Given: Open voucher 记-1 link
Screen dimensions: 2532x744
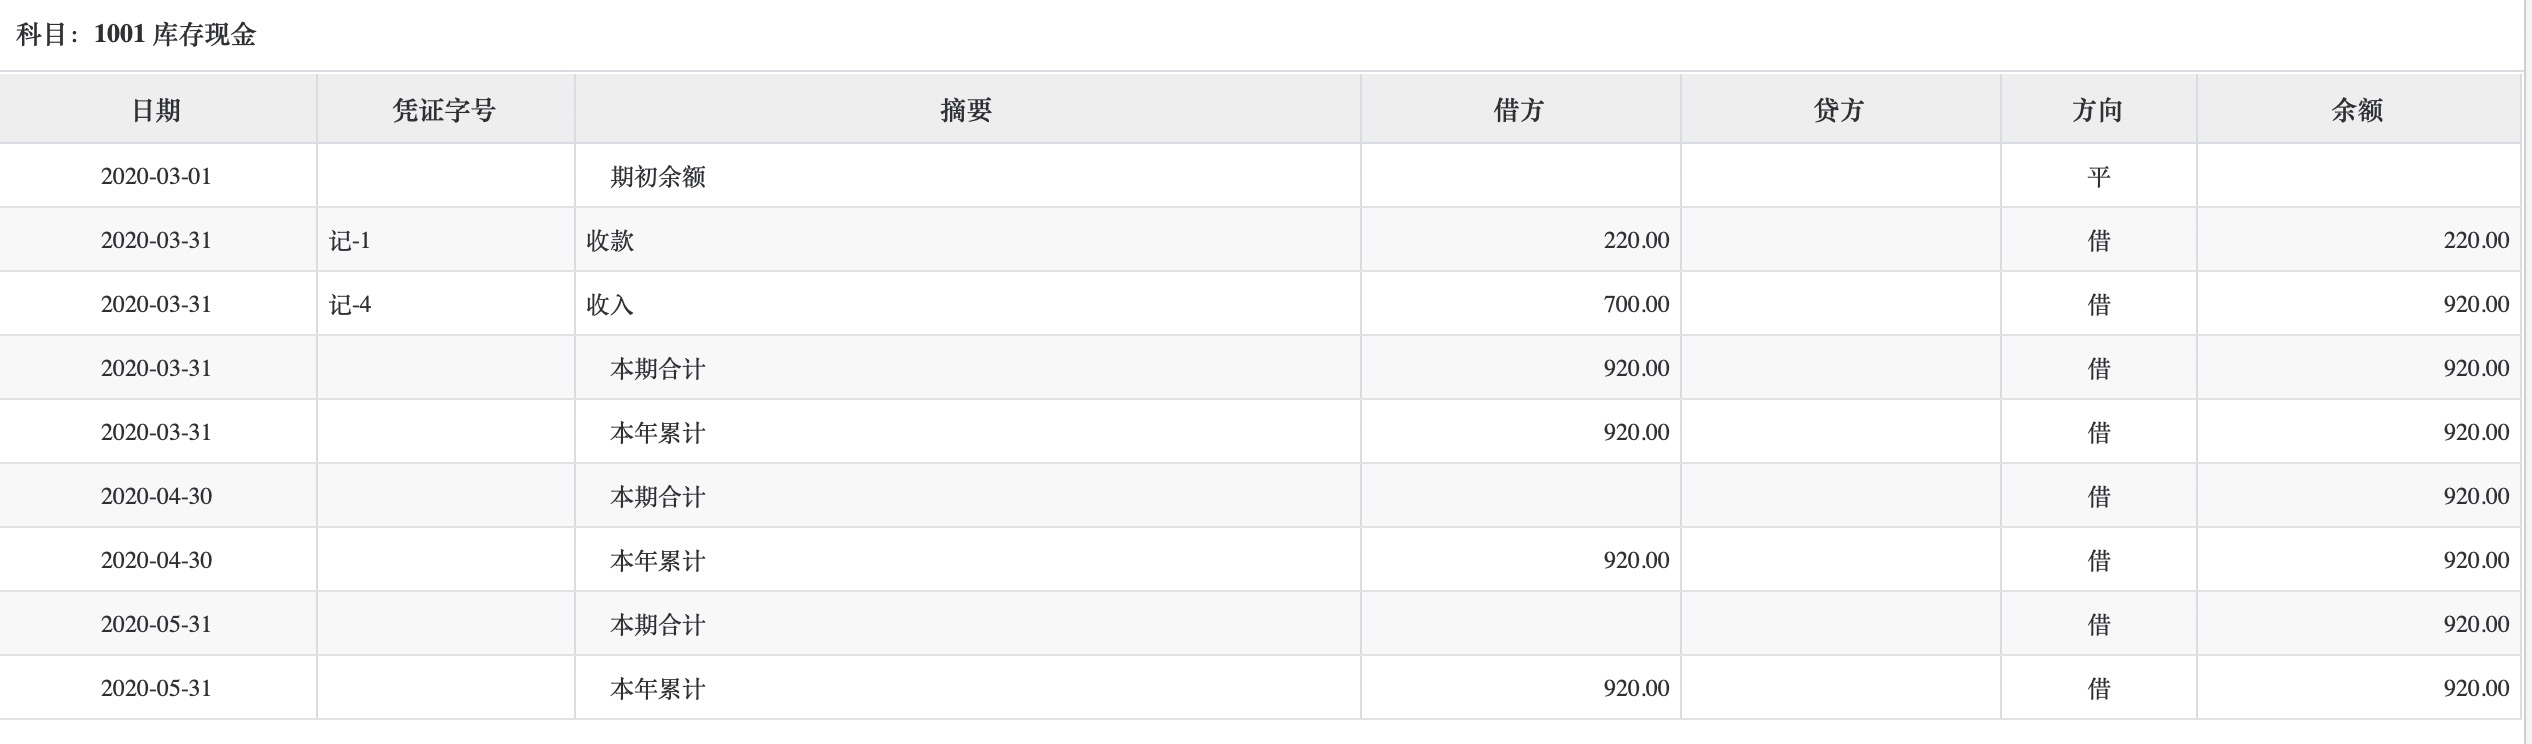Looking at the screenshot, I should coord(350,240).
